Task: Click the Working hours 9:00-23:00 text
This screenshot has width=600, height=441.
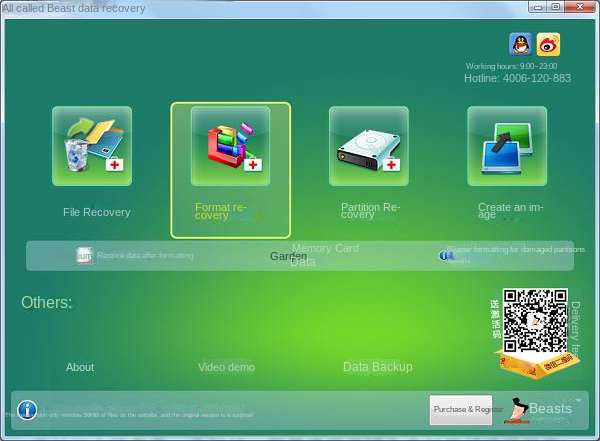Action: click(x=511, y=66)
